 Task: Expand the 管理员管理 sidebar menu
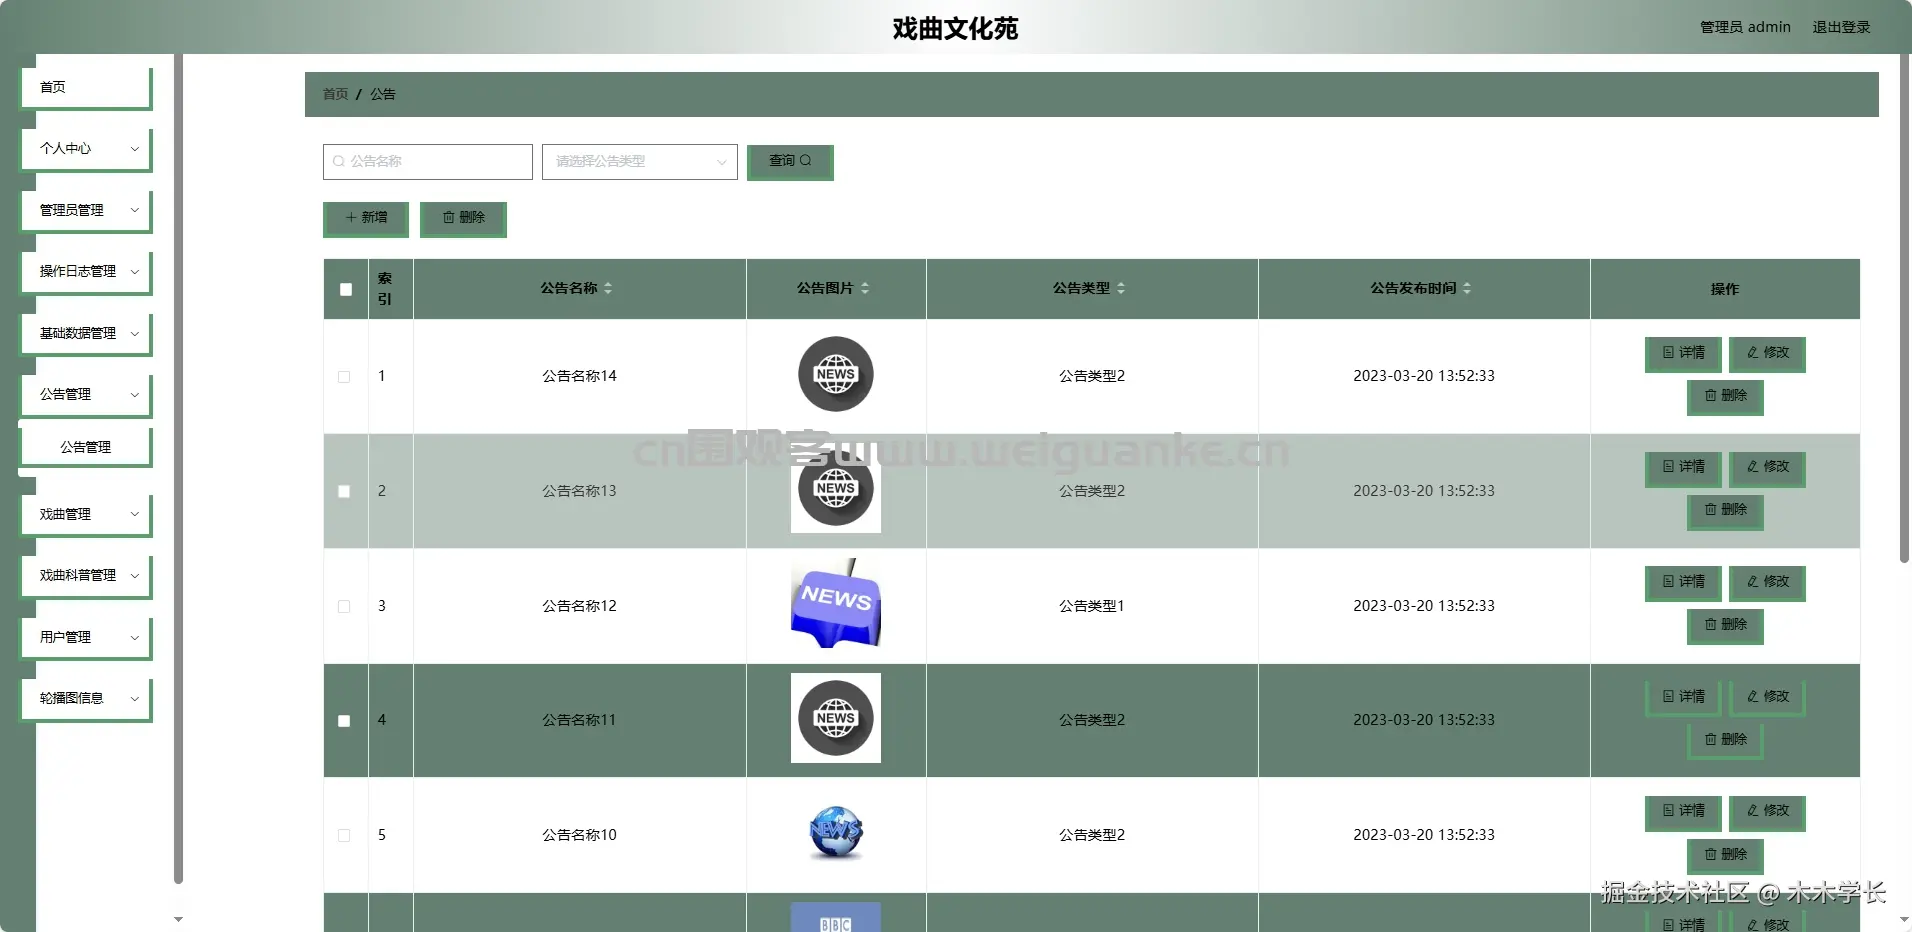pyautogui.click(x=86, y=210)
